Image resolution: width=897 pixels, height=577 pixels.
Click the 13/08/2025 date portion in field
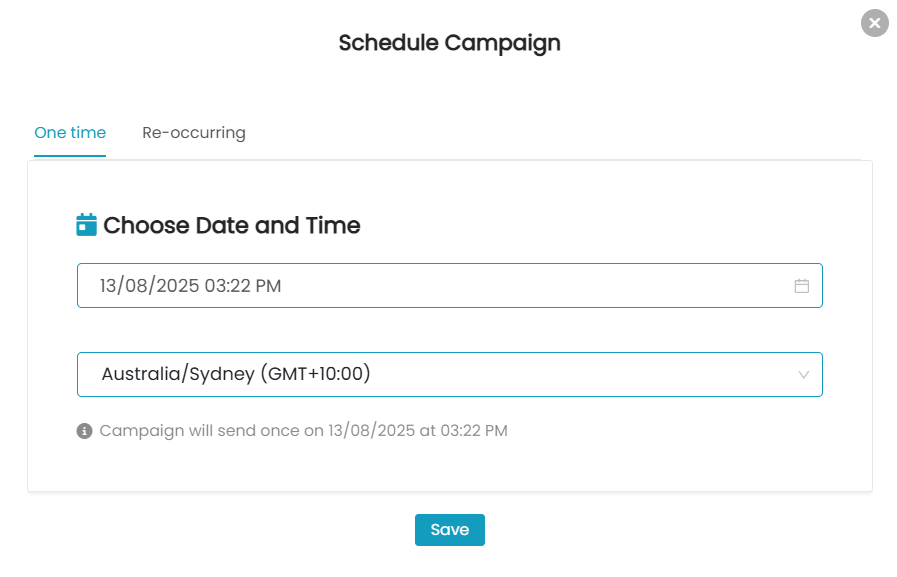click(149, 286)
